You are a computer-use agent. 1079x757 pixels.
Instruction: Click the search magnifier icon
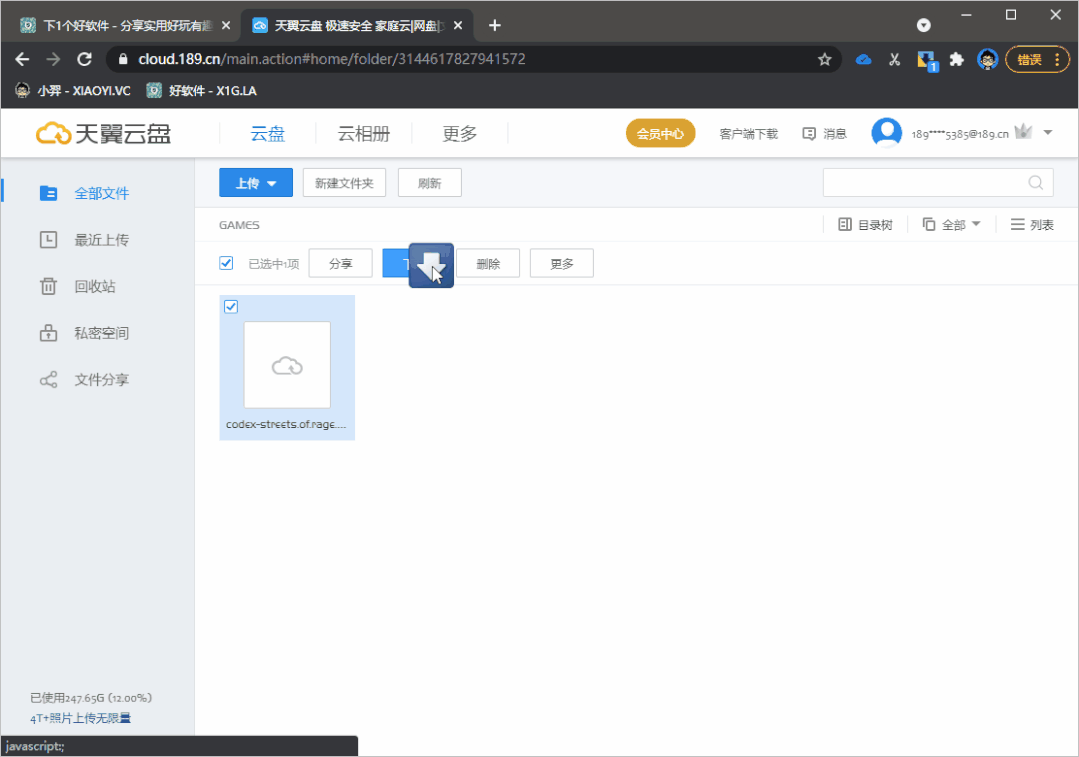1035,182
